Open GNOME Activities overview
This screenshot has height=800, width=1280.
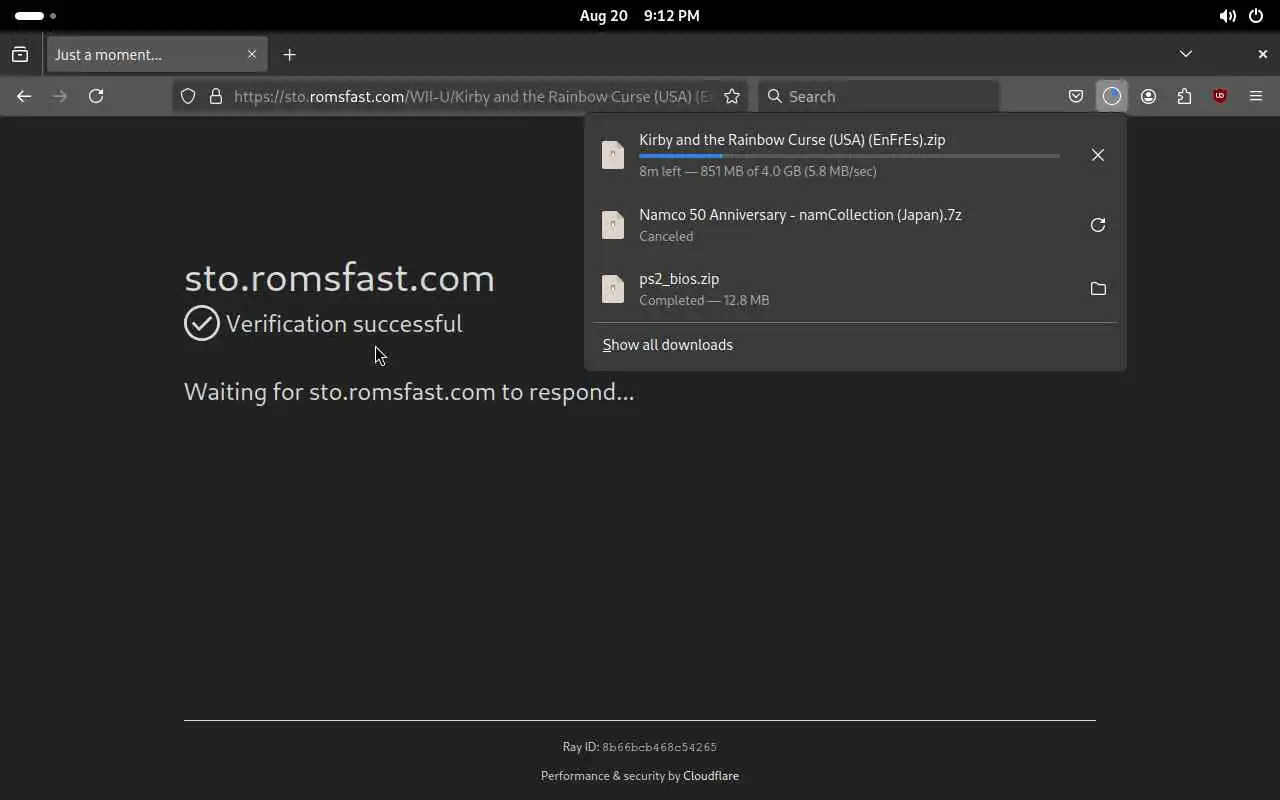point(35,16)
